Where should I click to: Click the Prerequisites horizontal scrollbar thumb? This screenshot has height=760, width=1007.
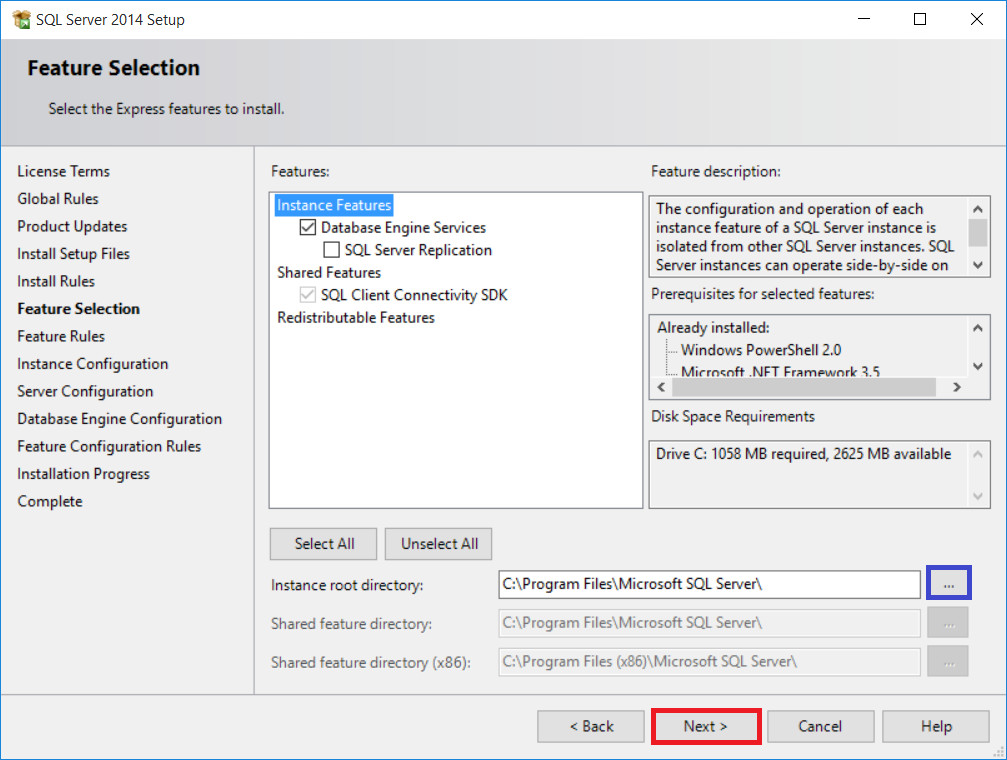[x=803, y=387]
